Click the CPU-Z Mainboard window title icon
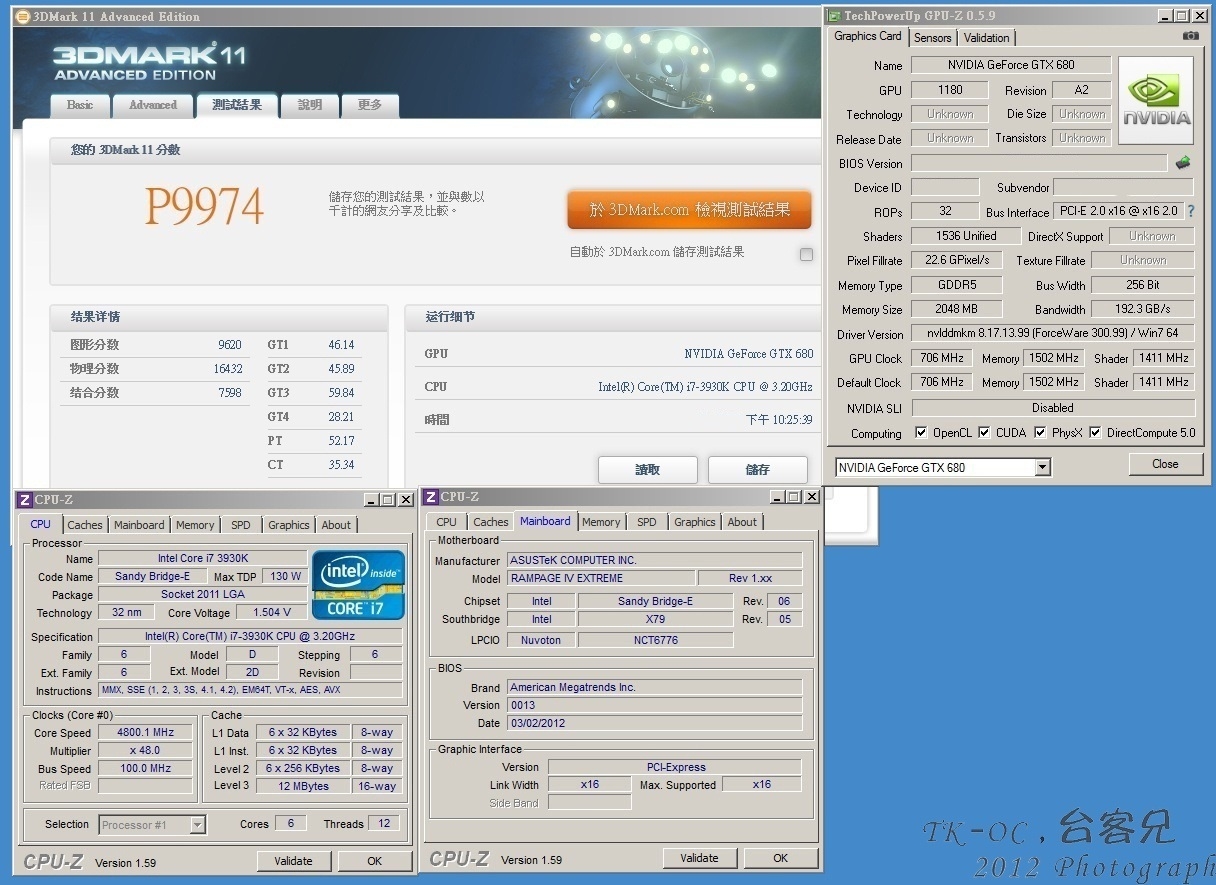1216x885 pixels. tap(430, 497)
